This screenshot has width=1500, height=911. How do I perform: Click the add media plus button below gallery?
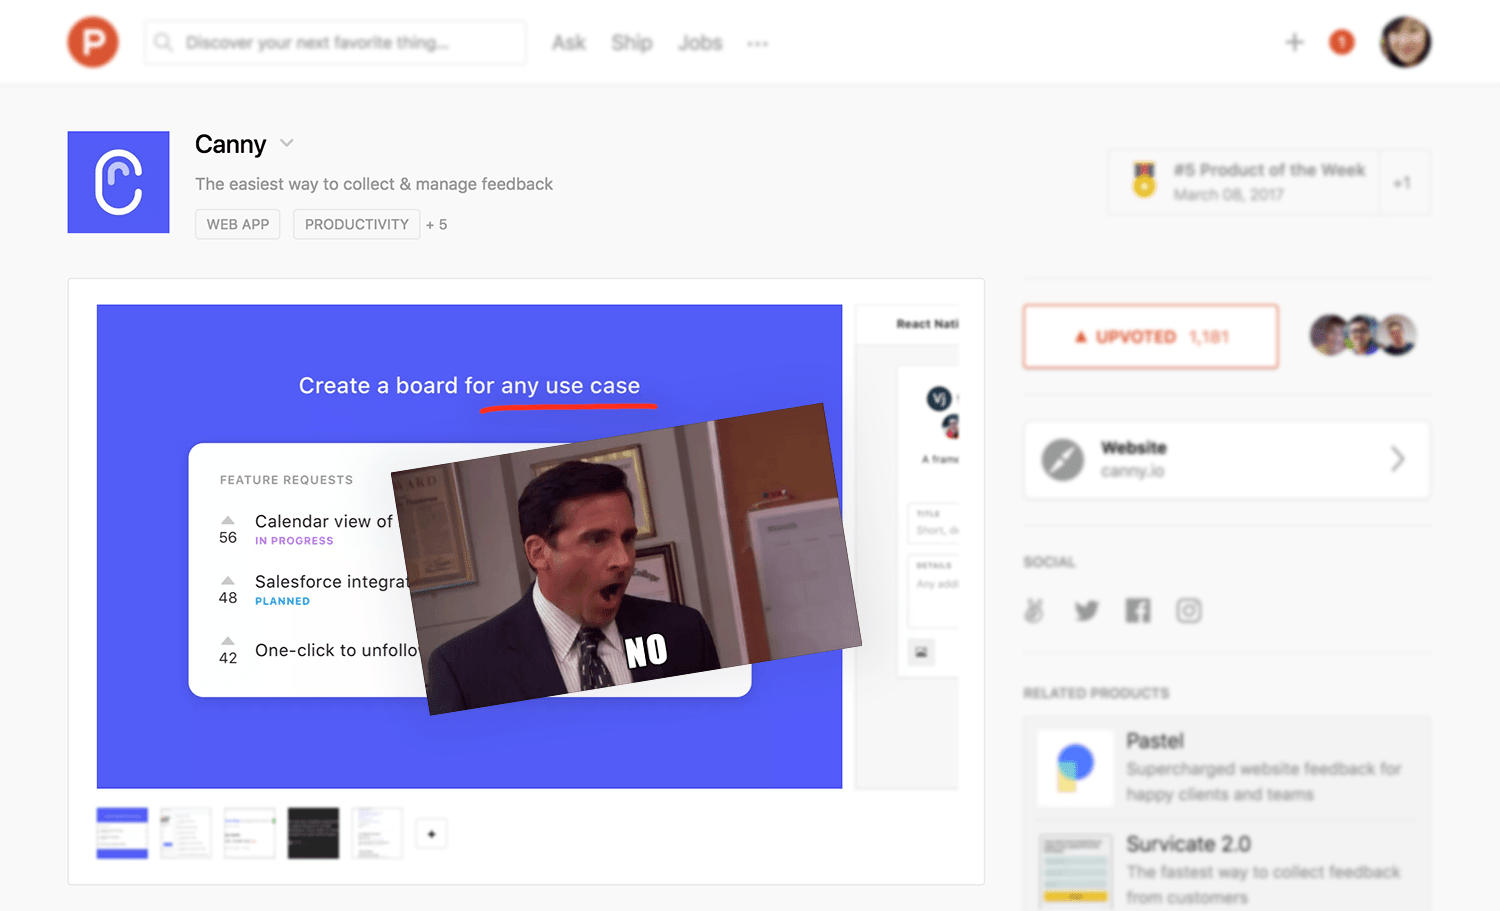pos(431,834)
